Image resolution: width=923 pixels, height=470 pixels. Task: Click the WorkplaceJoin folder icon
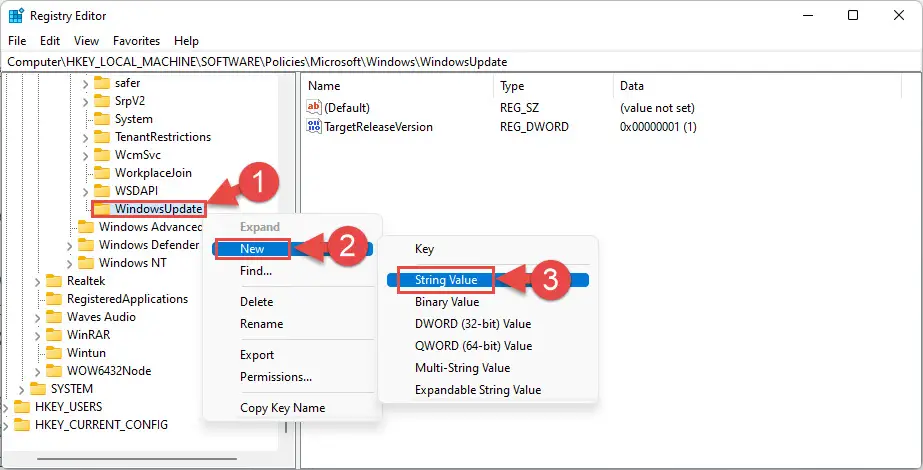point(102,173)
